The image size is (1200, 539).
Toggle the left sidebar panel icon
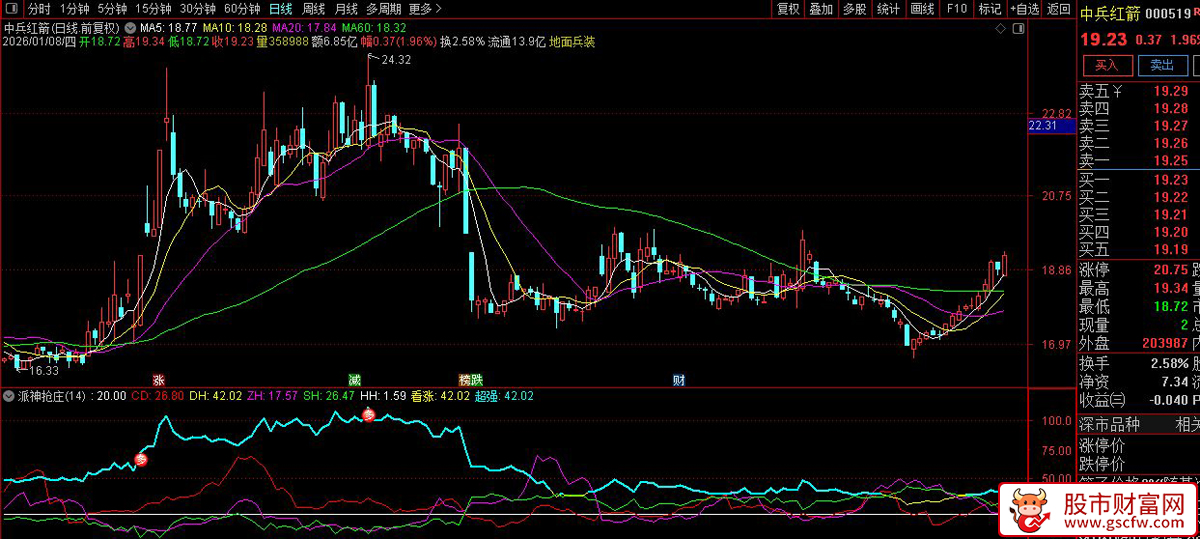[11, 9]
